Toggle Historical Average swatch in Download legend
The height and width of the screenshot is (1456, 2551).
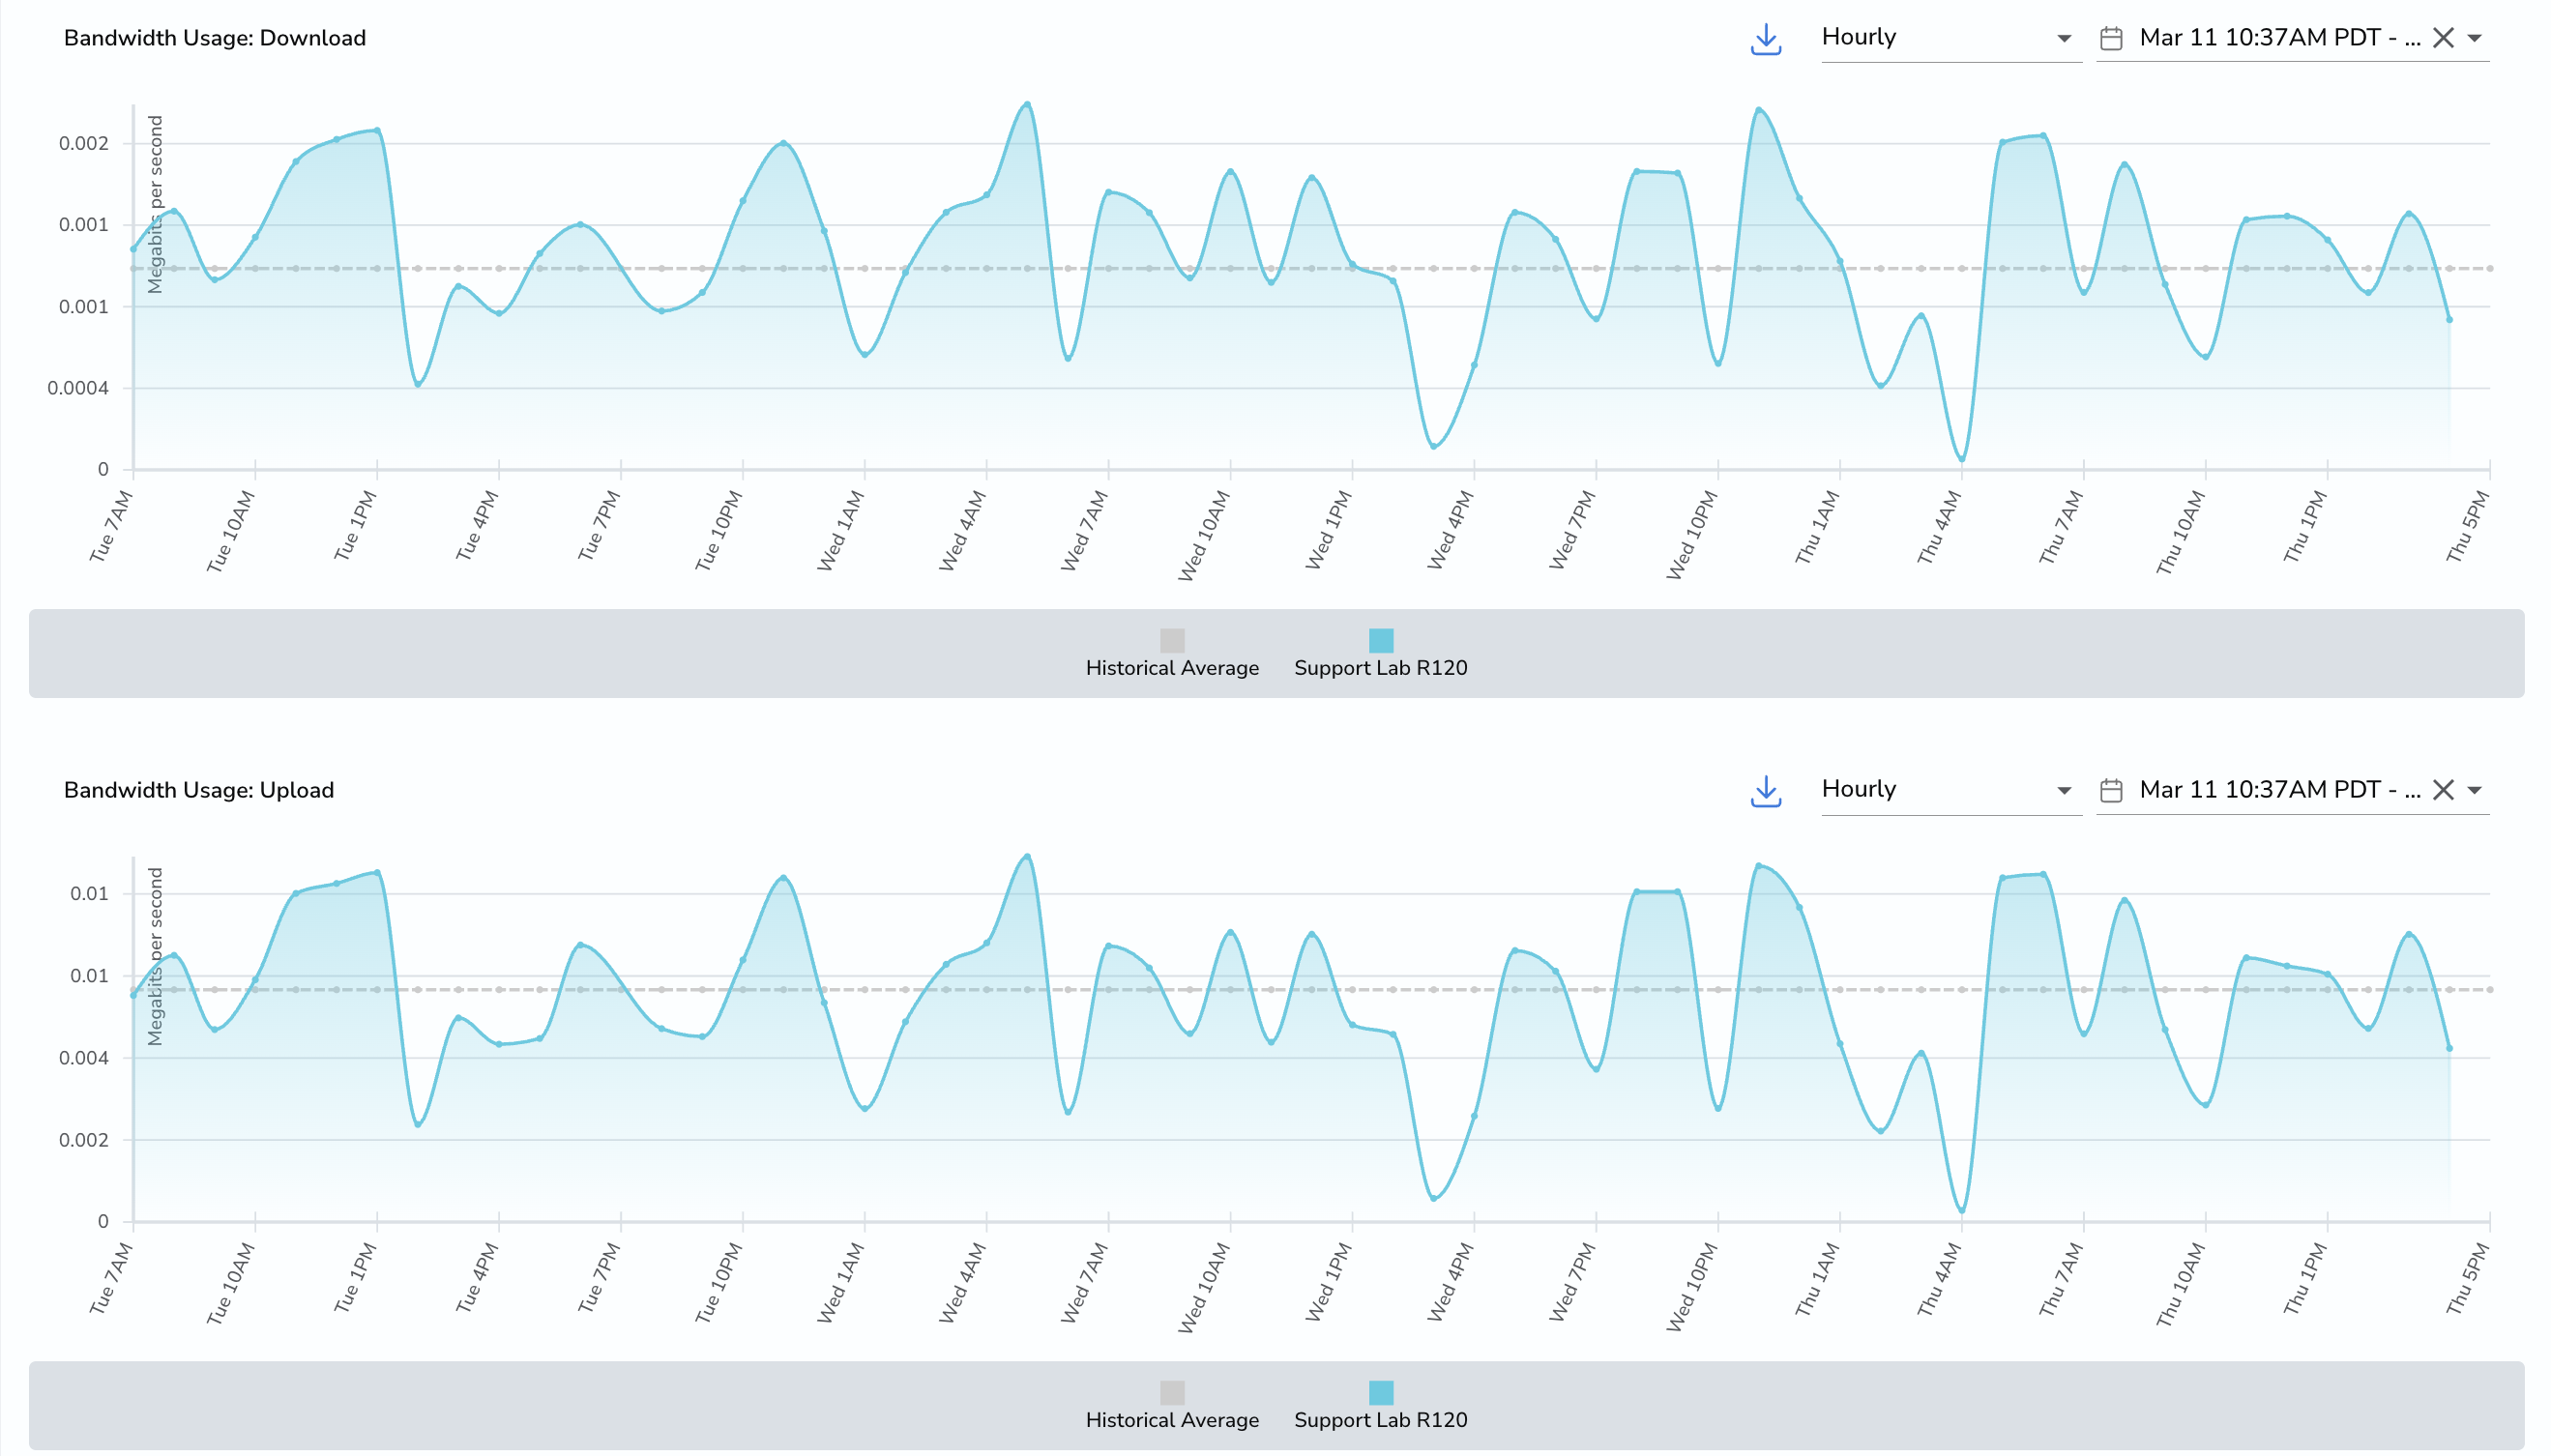[x=1172, y=640]
